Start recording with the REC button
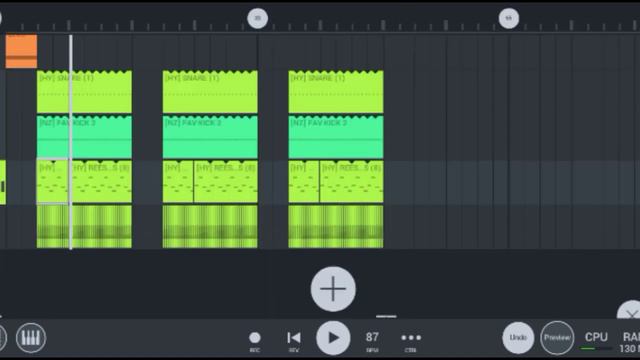This screenshot has width=640, height=360. [255, 341]
